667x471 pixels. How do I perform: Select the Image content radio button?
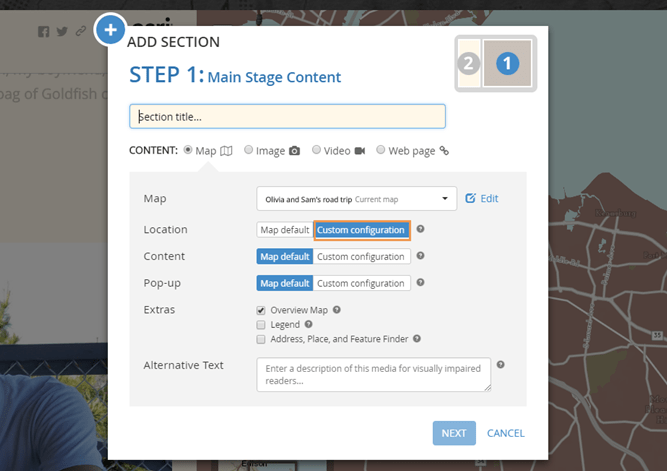click(249, 150)
